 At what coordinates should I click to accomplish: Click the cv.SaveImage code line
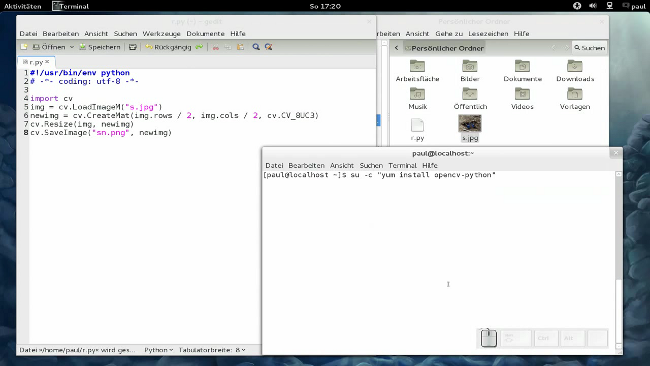coord(101,133)
